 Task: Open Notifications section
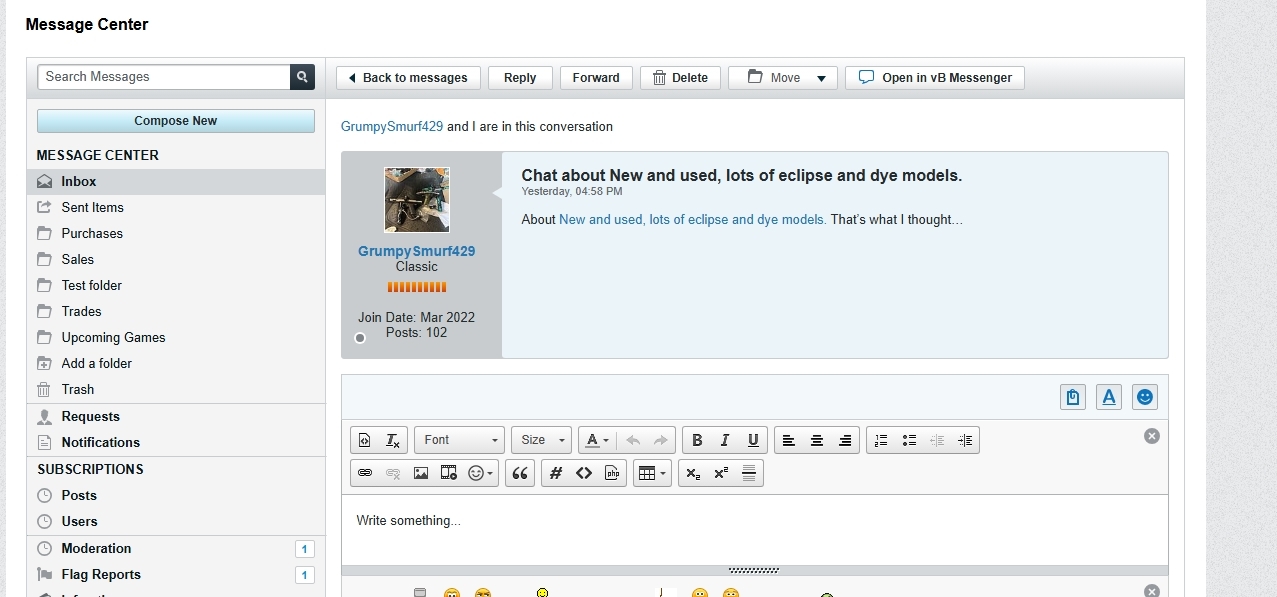176,442
